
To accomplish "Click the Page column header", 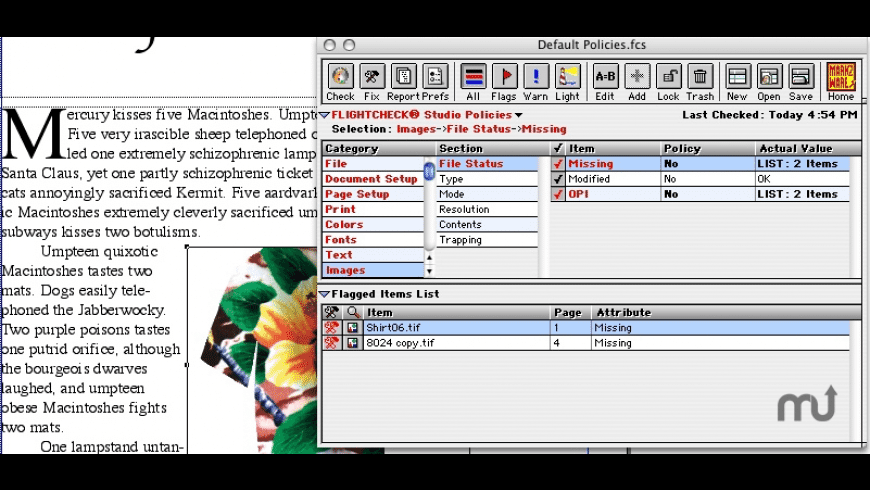I will tap(570, 312).
